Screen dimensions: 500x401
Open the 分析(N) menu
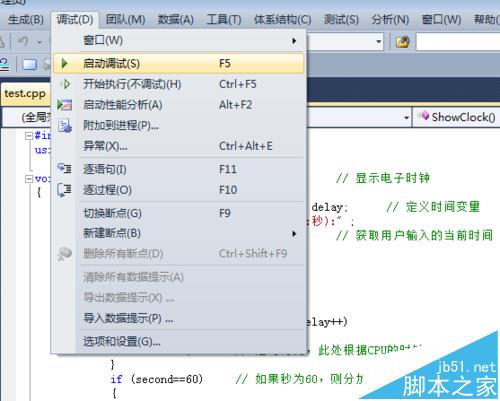(390, 20)
